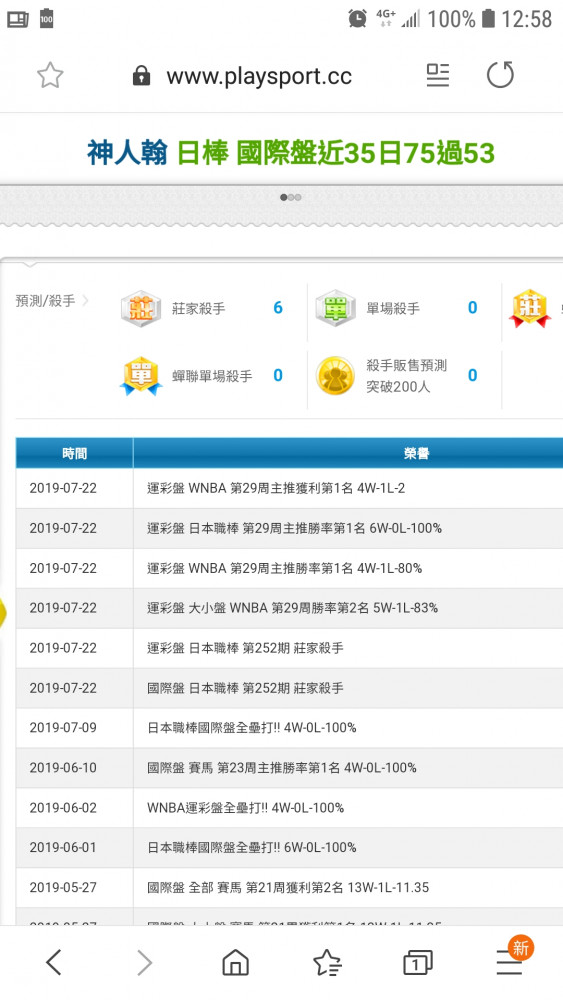Tap the bookmark star icon
Viewport: 563px width, 1000px height.
[x=50, y=76]
